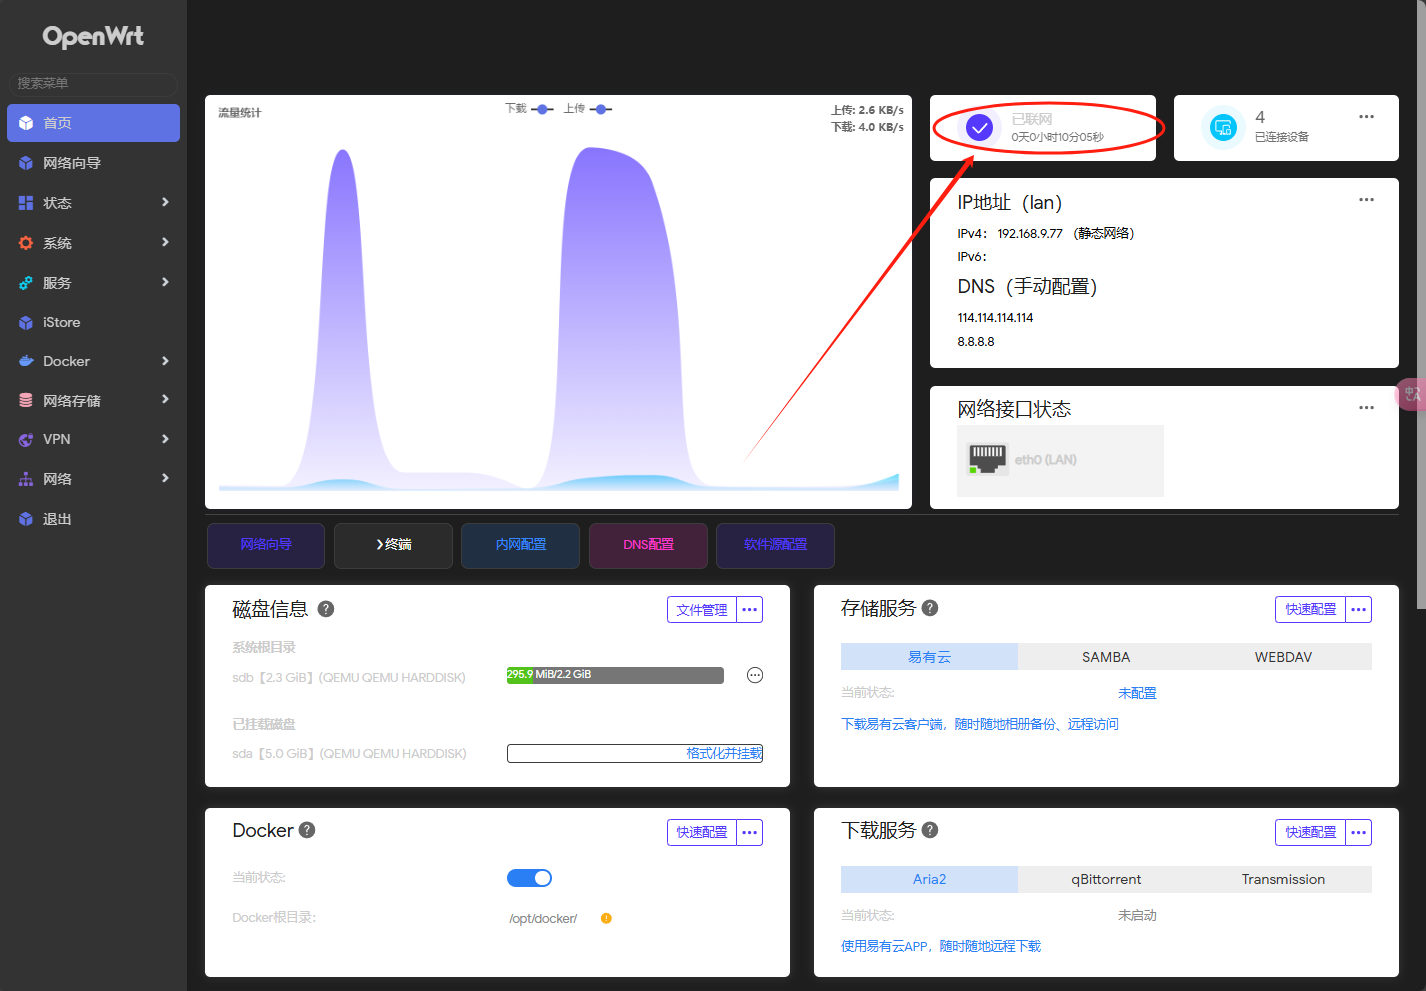The image size is (1426, 991).
Task: Click the connected devices icon
Action: point(1223,127)
